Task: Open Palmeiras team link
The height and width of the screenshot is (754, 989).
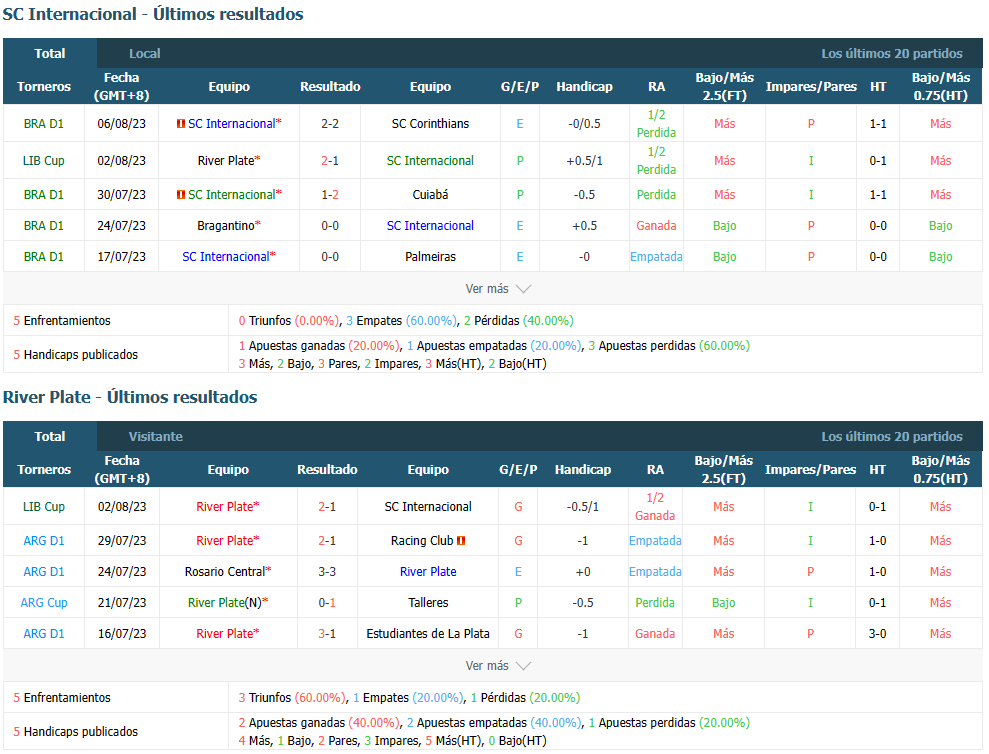Action: tap(430, 257)
